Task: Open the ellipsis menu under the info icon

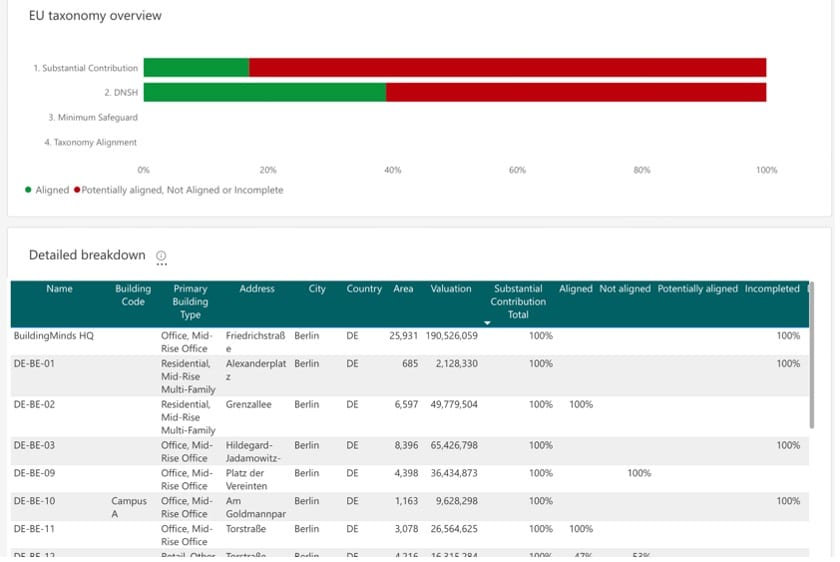Action: (x=161, y=264)
